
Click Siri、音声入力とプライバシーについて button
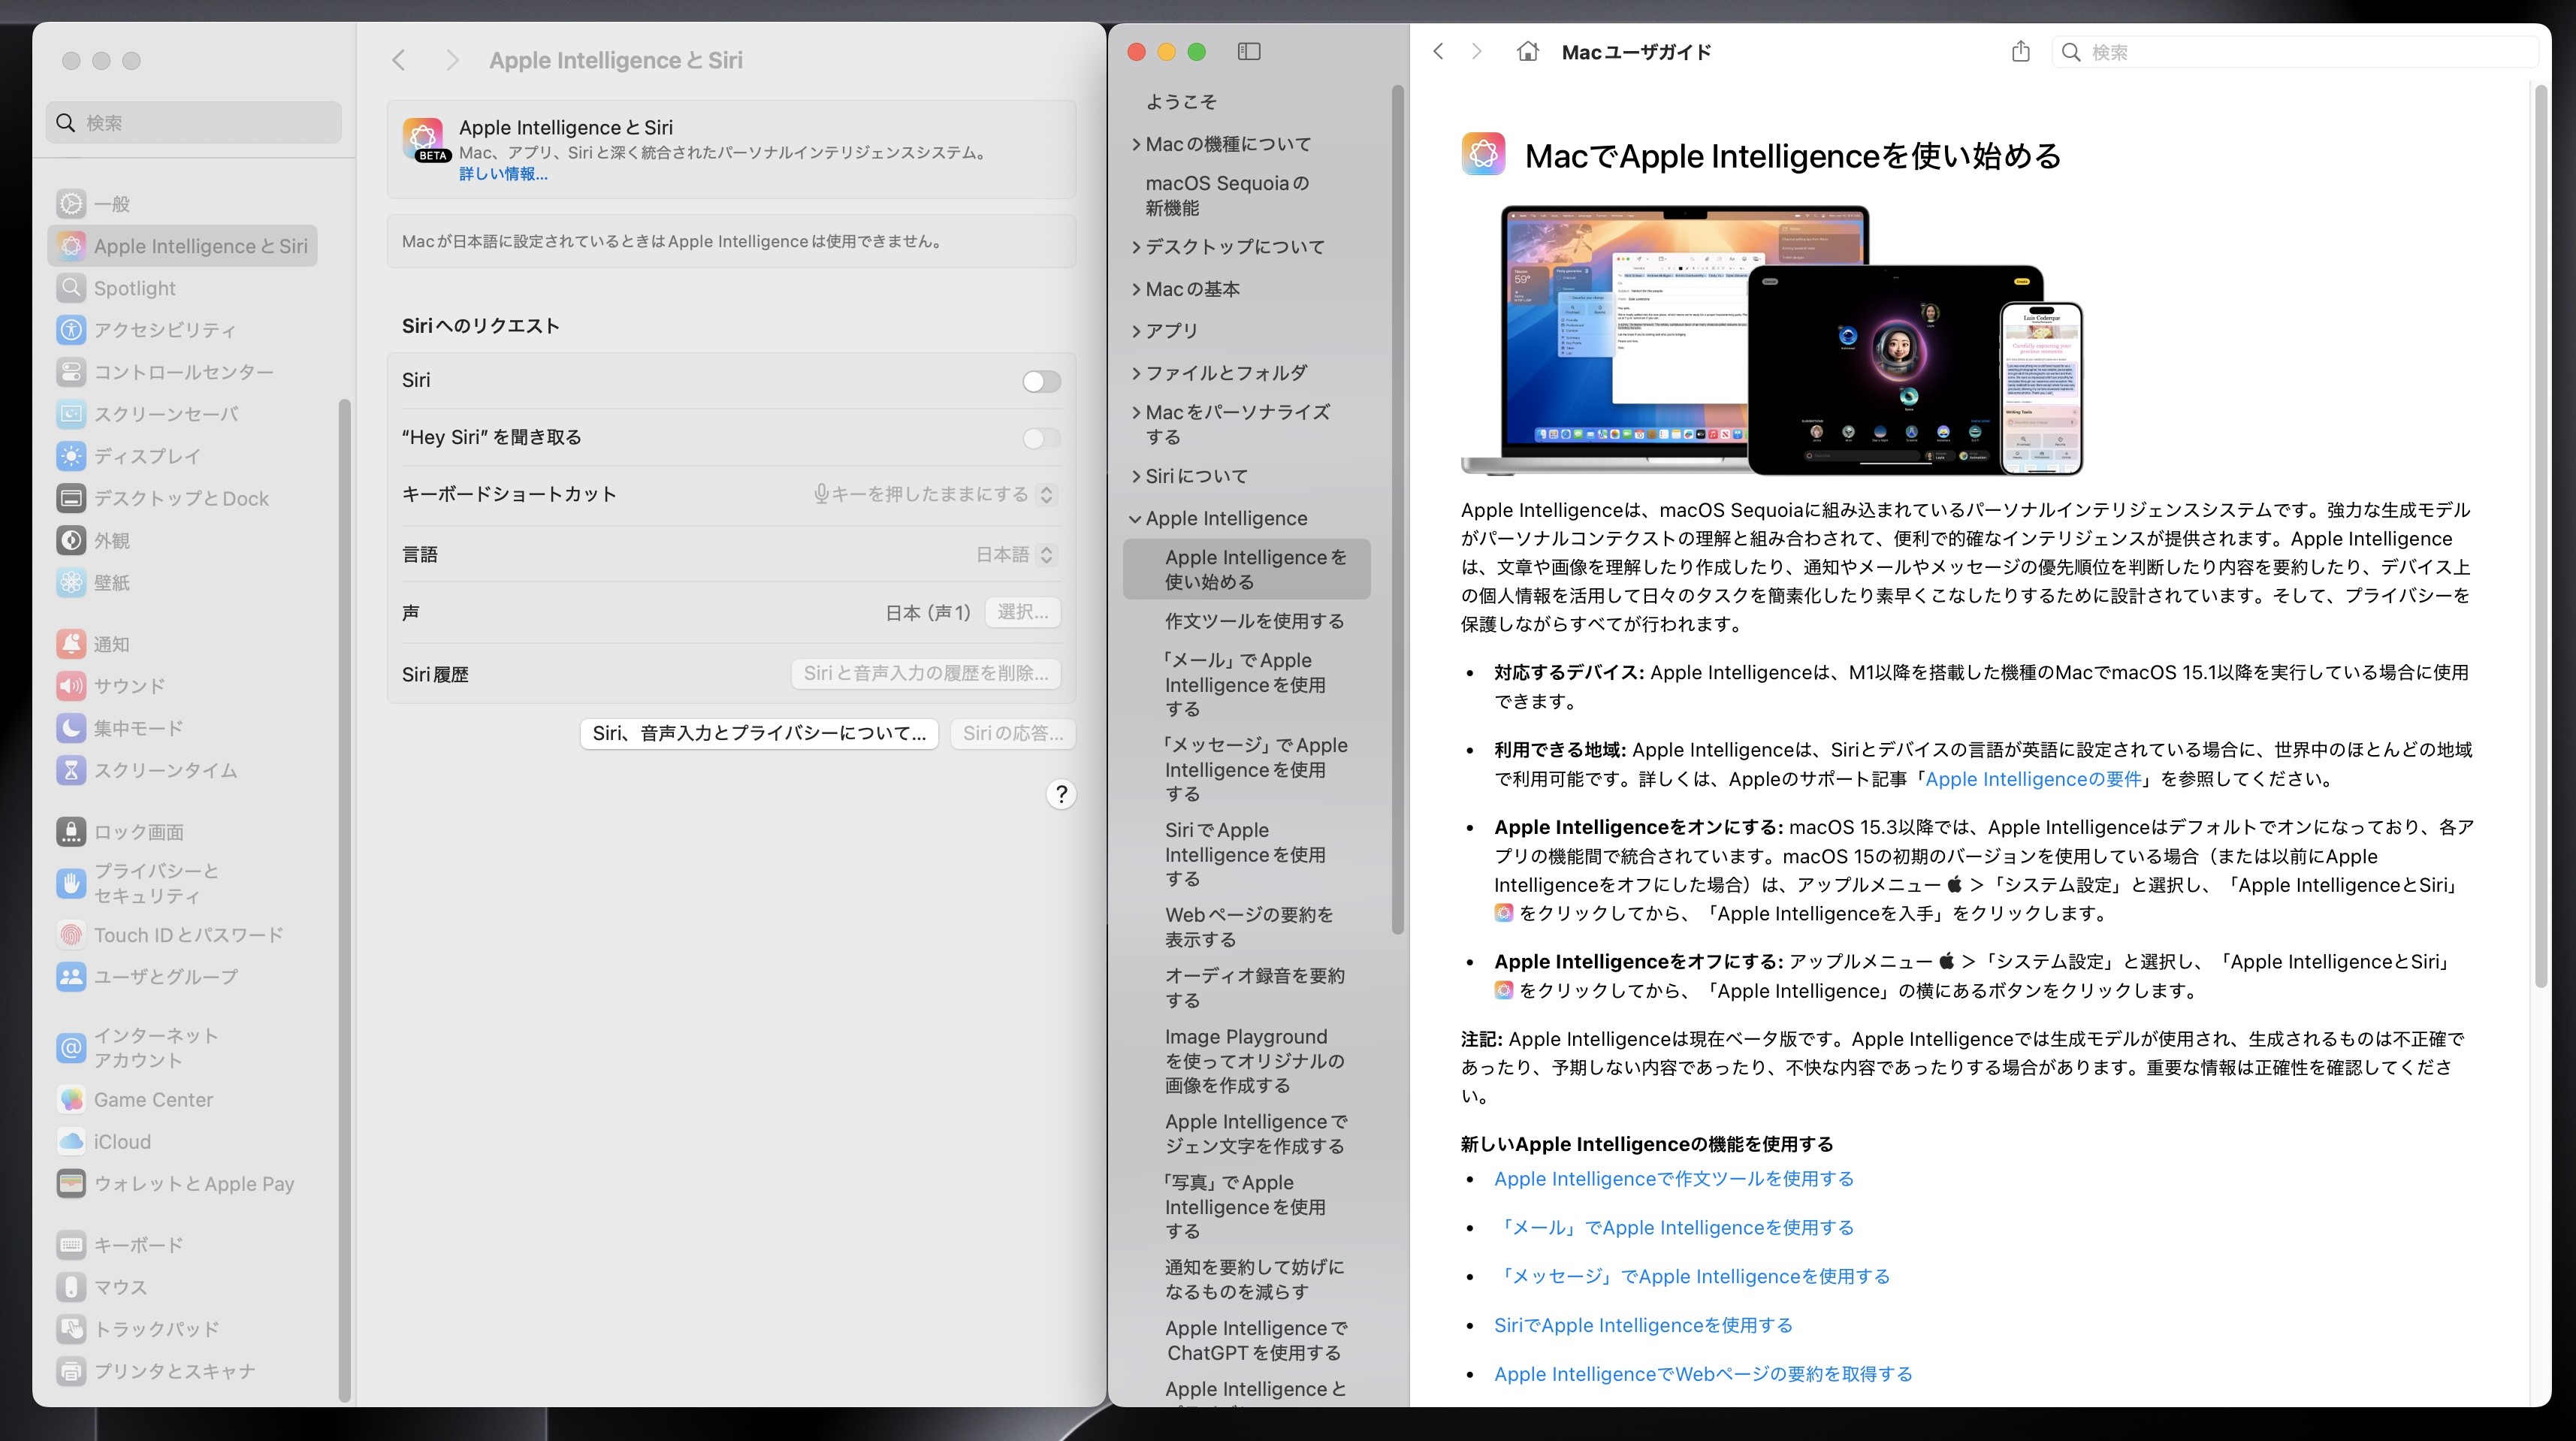tap(759, 733)
